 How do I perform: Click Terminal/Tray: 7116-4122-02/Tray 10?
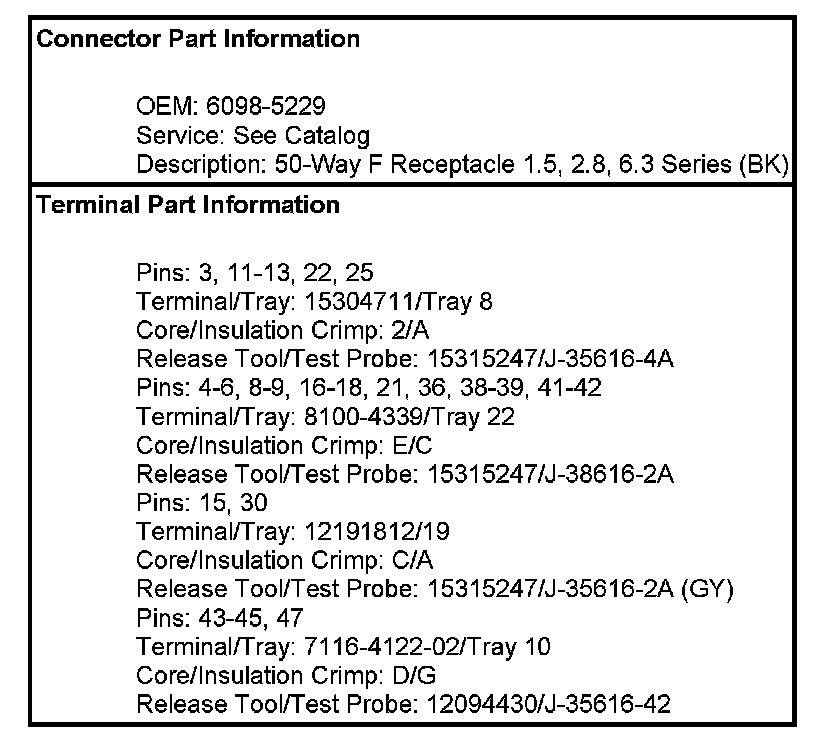[343, 647]
